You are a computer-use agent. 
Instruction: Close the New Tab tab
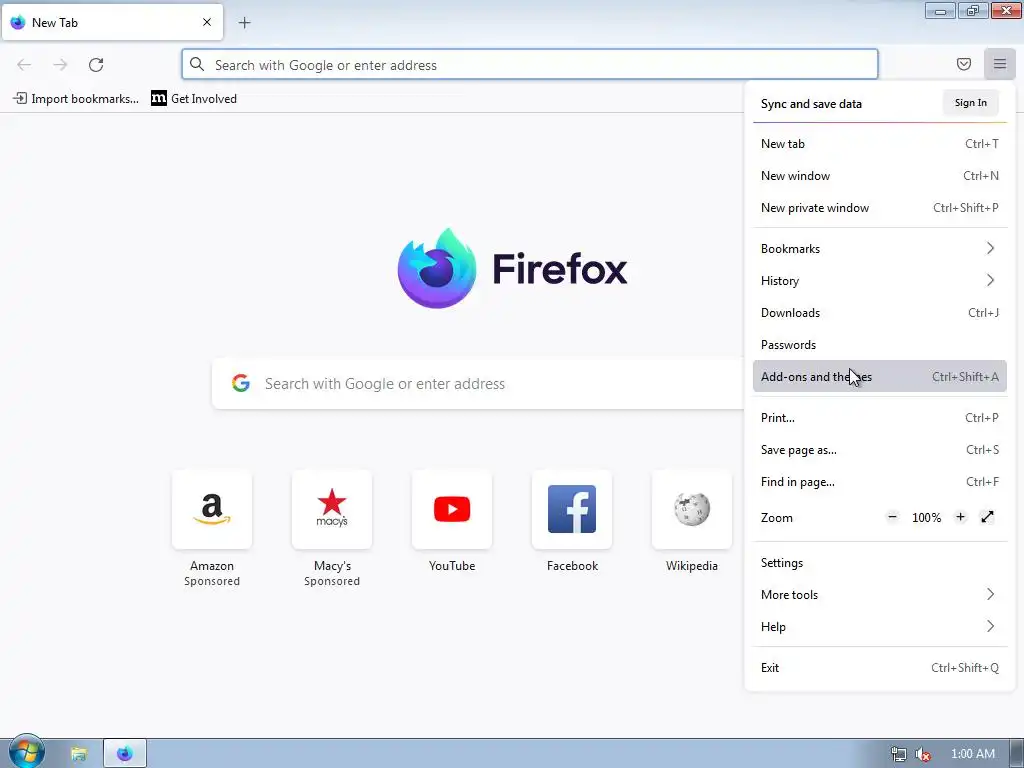pyautogui.click(x=207, y=22)
